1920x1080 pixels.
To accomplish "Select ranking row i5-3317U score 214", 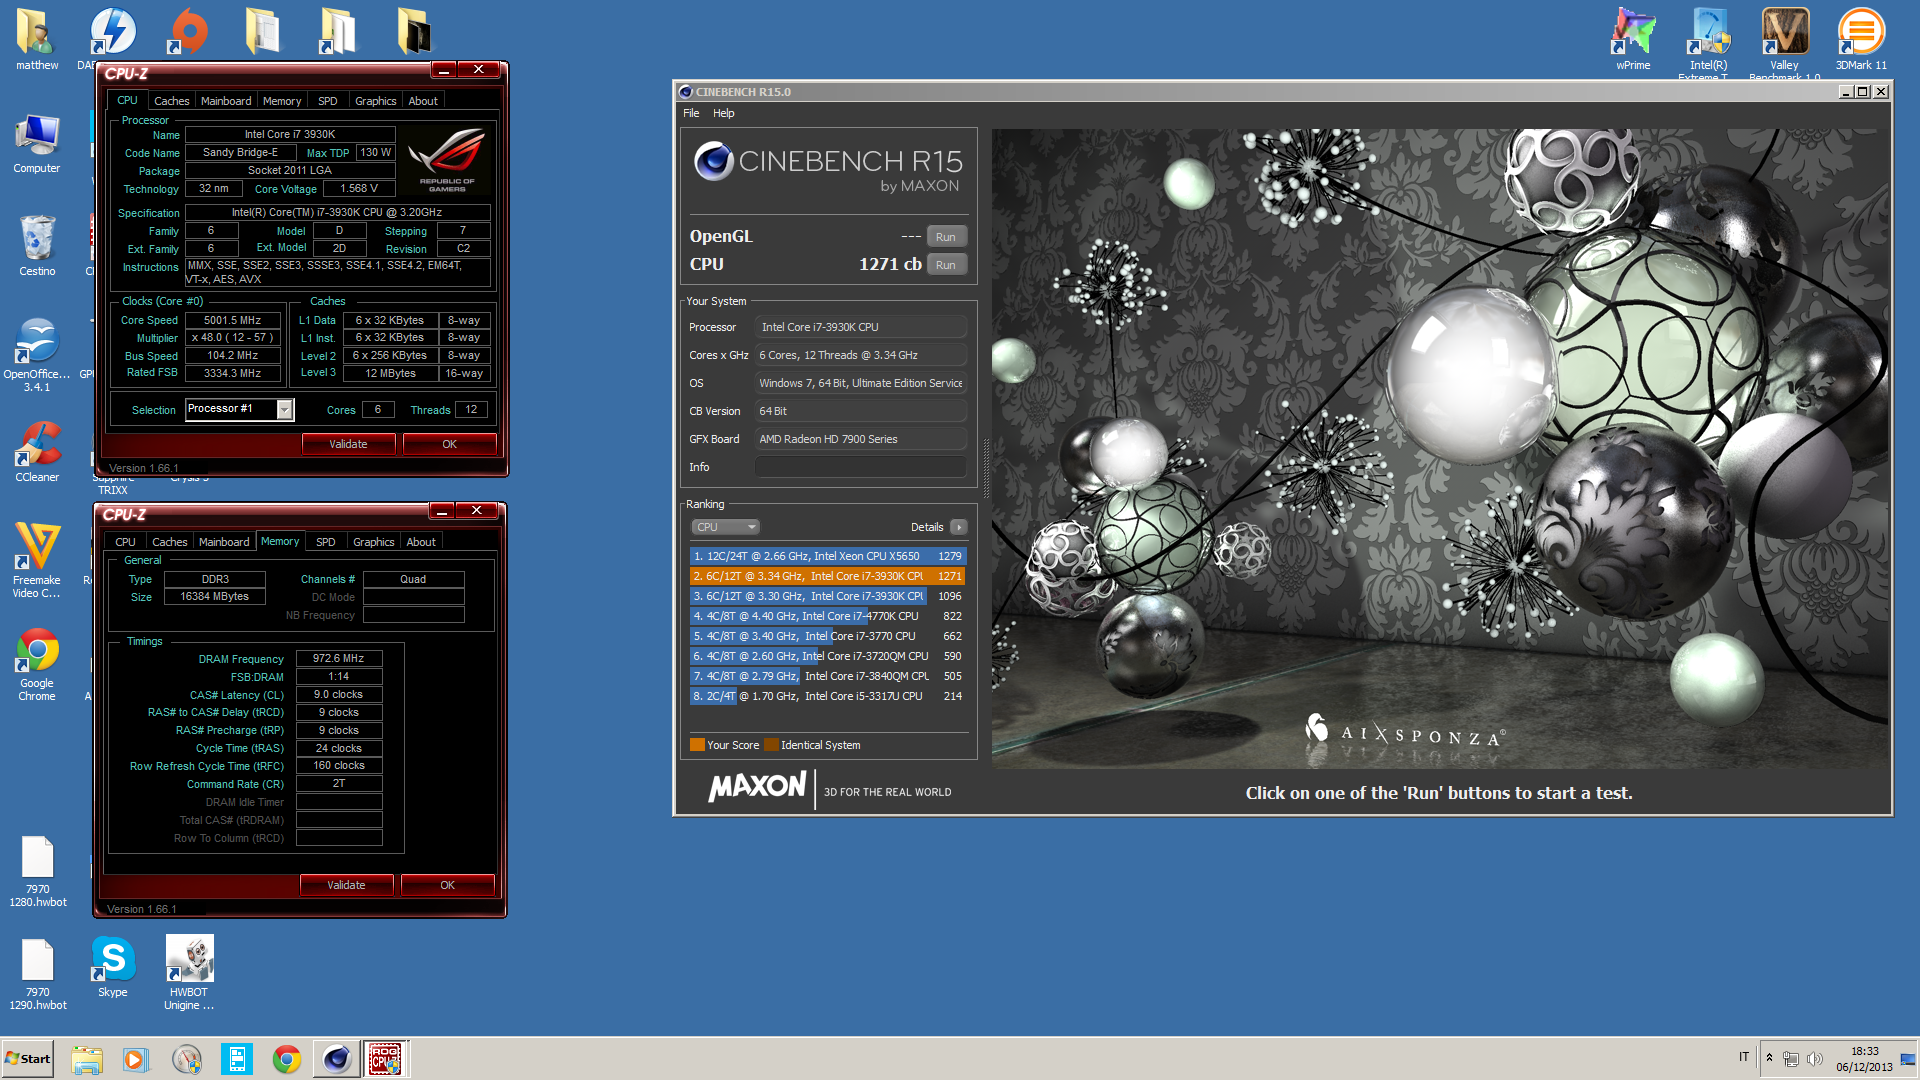I will click(828, 696).
